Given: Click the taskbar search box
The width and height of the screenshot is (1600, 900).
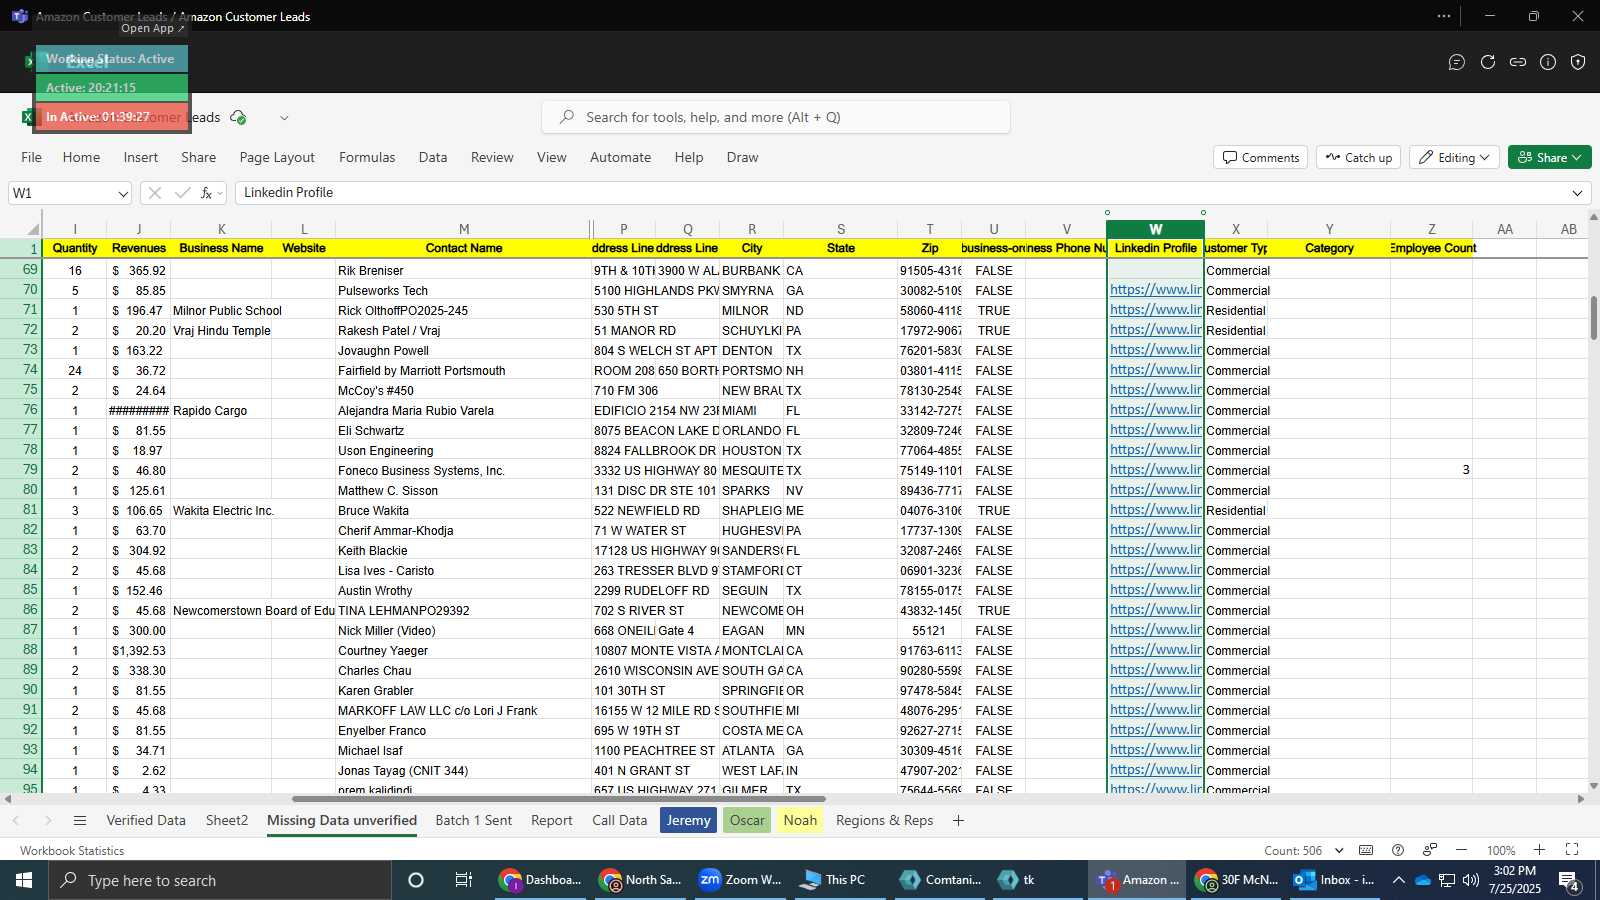Looking at the screenshot, I should click(x=220, y=880).
